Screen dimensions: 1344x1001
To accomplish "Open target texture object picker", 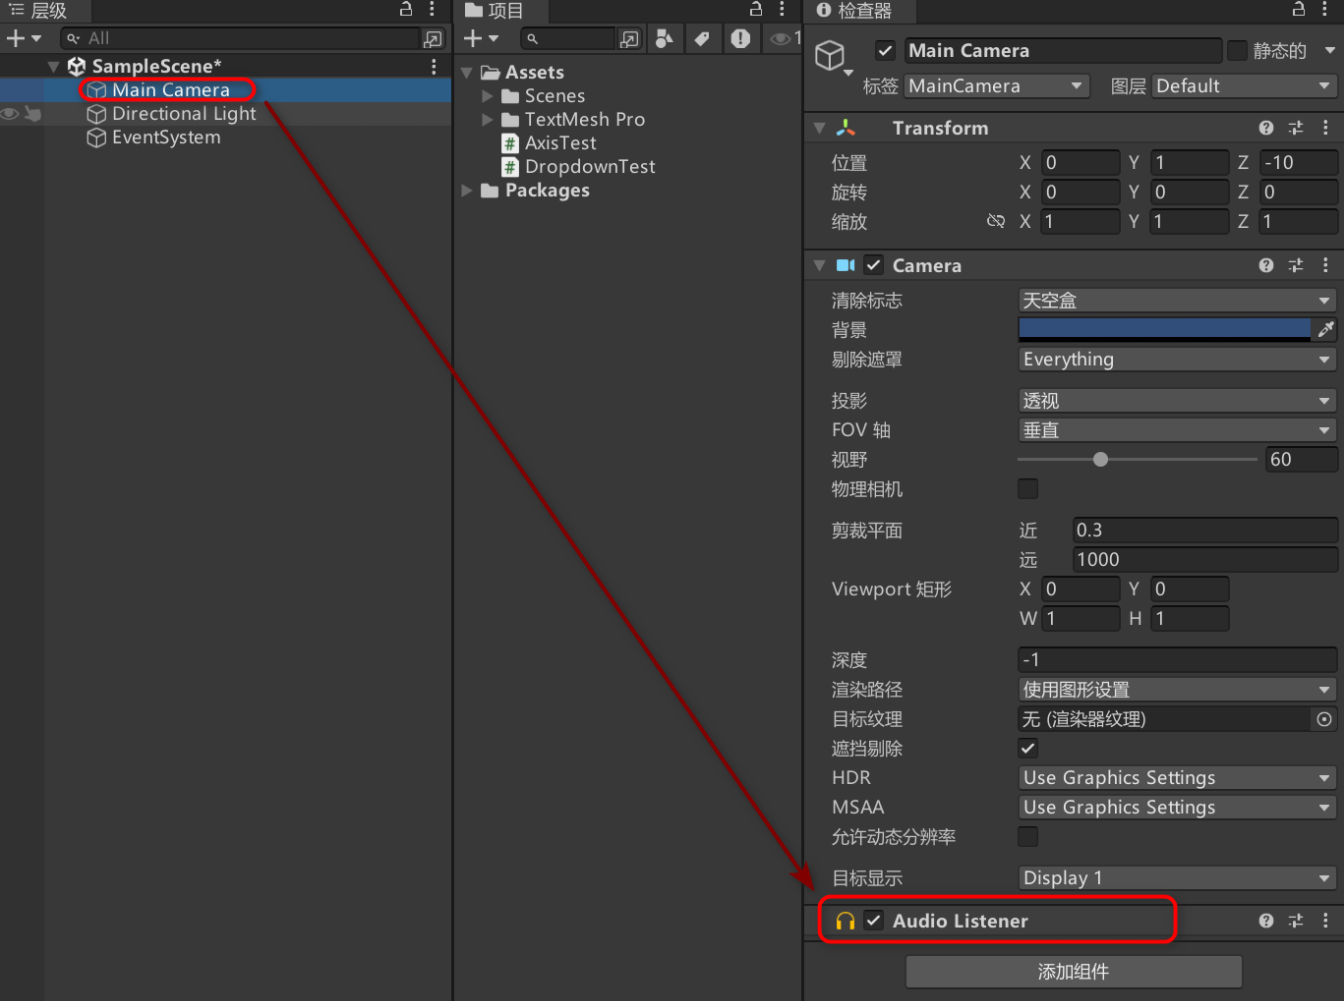I will (1324, 719).
